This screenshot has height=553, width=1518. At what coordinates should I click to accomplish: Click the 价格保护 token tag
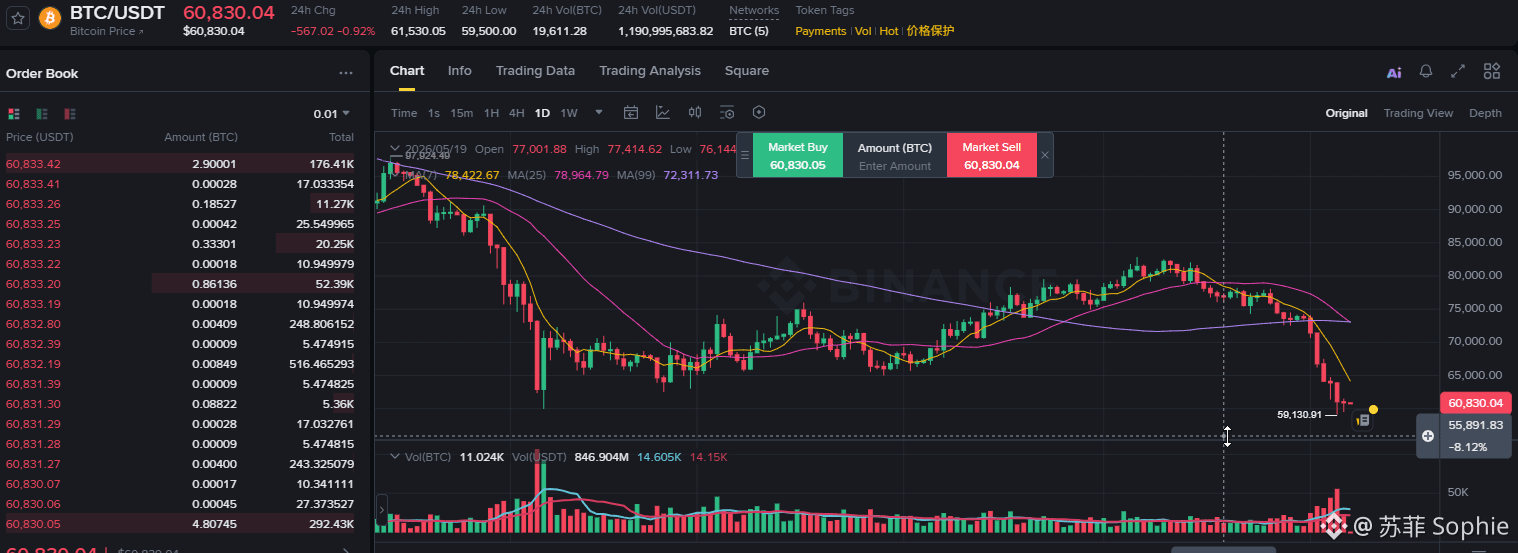click(930, 31)
